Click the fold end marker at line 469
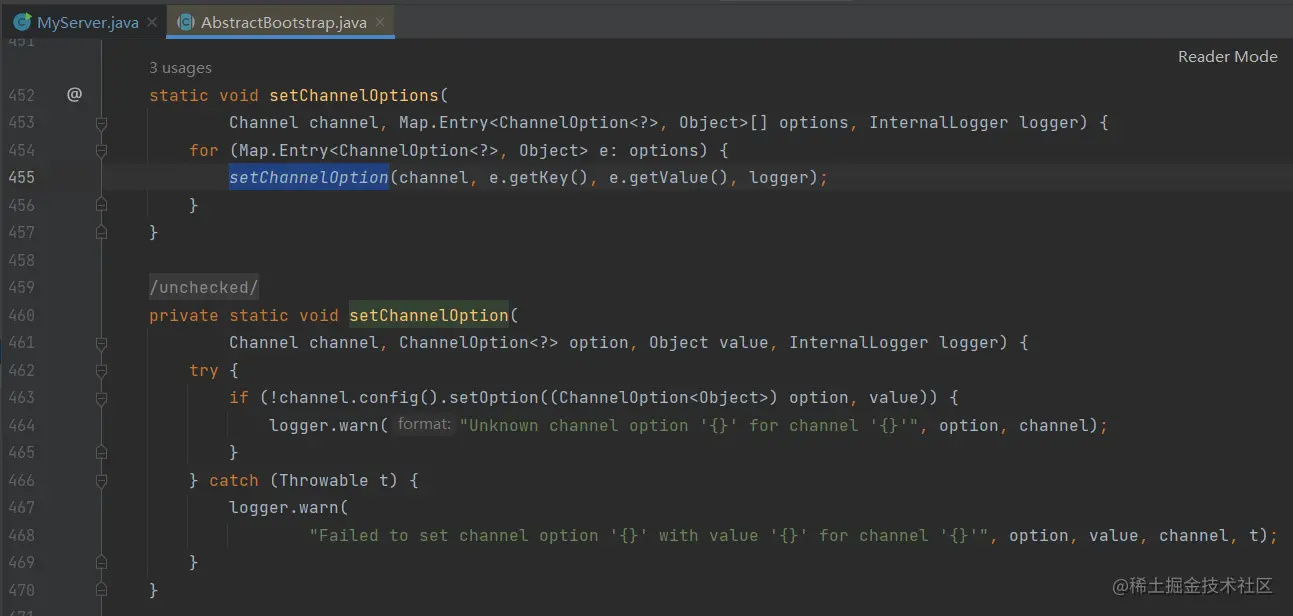 point(101,563)
